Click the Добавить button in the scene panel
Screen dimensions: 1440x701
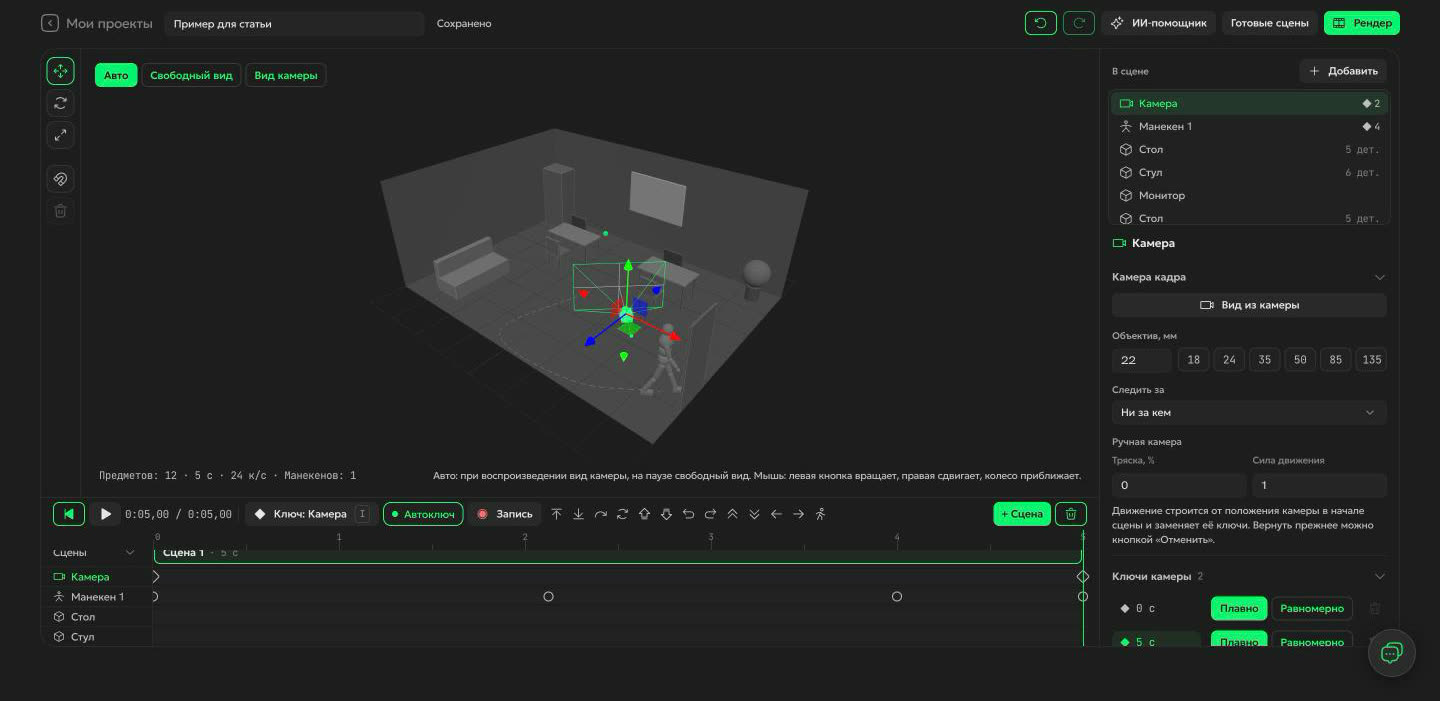click(x=1343, y=71)
